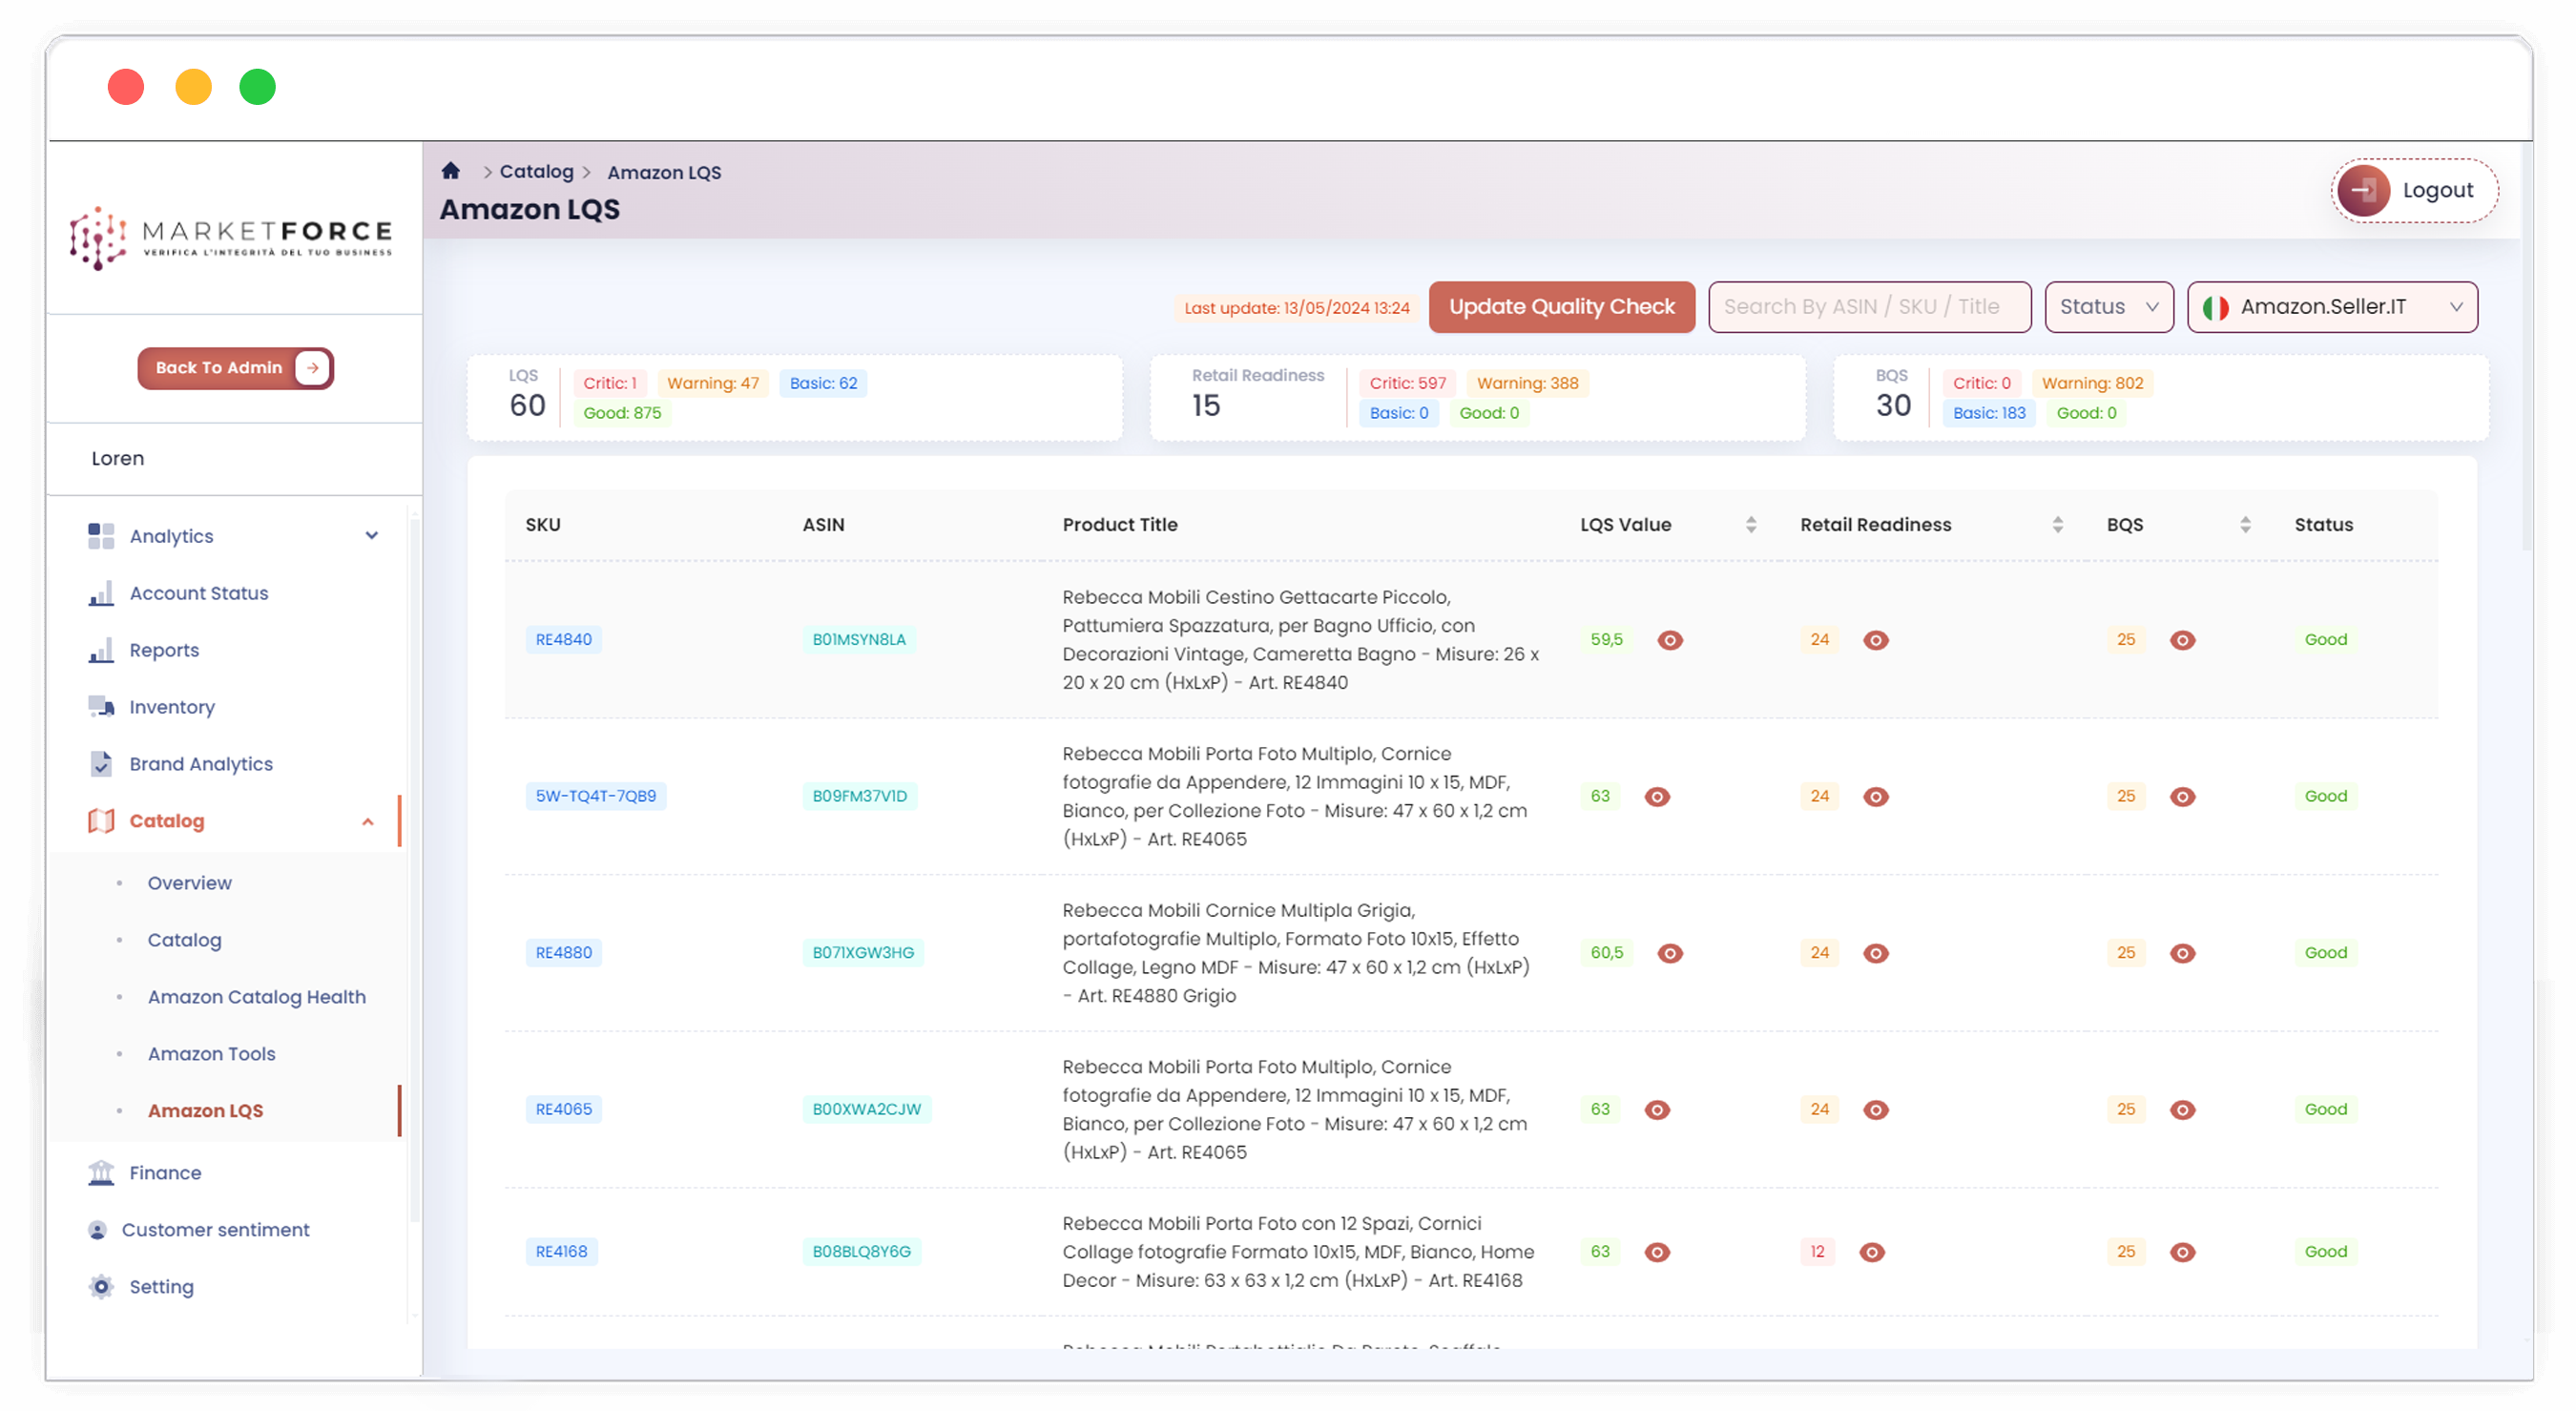This screenshot has height=1411, width=2576.
Task: Click Catalog breadcrumb link
Action: [536, 171]
